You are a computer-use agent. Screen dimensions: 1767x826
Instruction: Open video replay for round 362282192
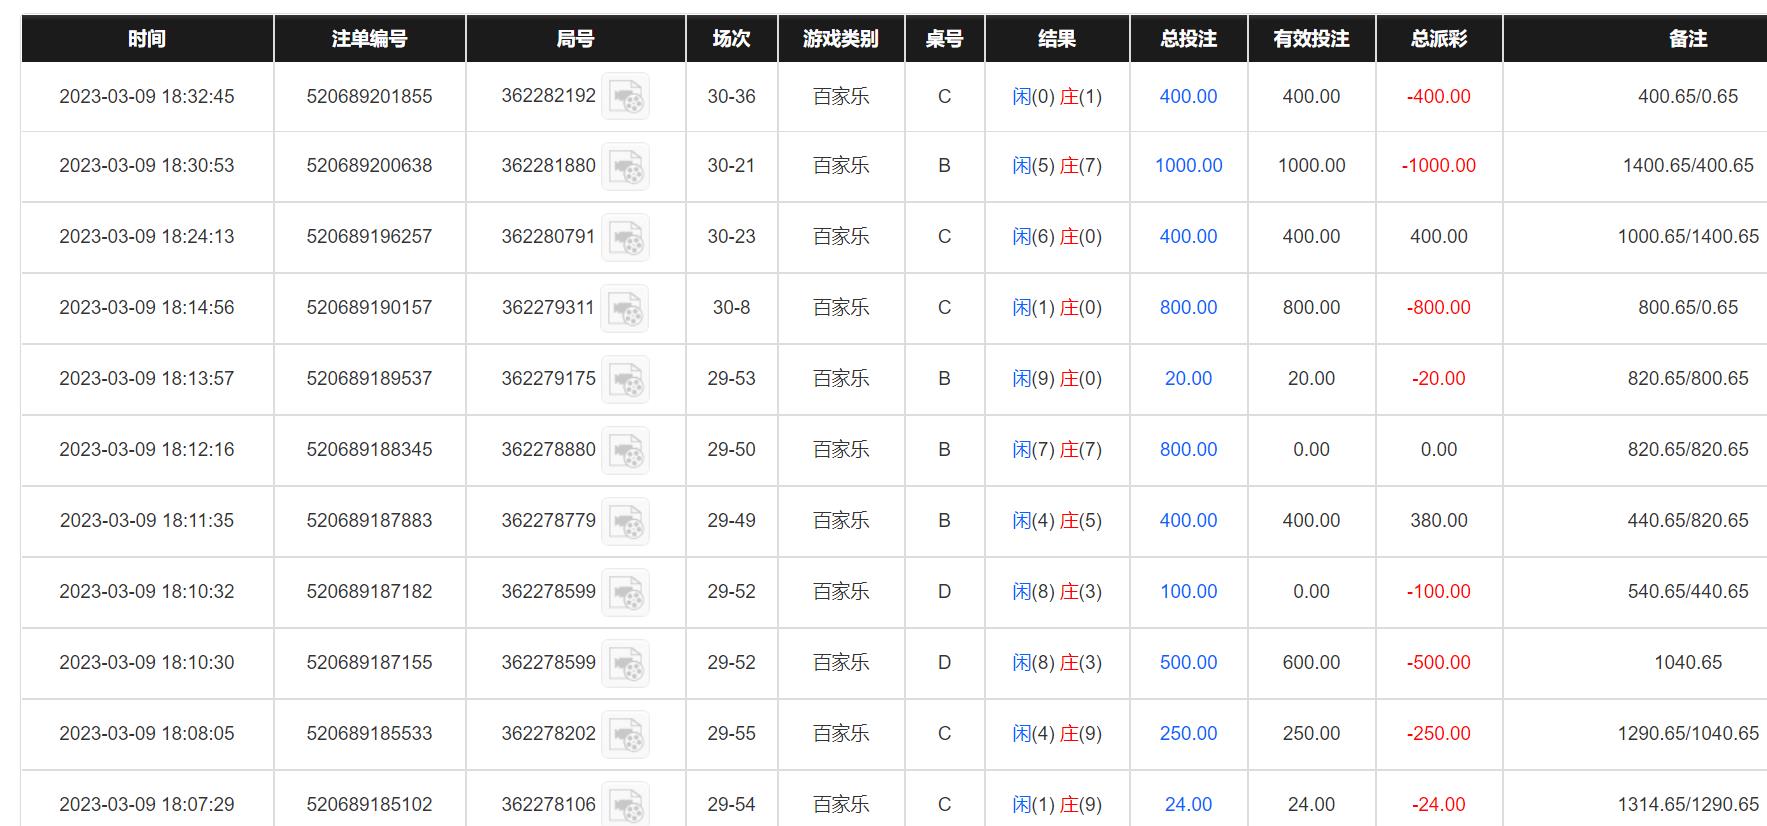tap(625, 97)
